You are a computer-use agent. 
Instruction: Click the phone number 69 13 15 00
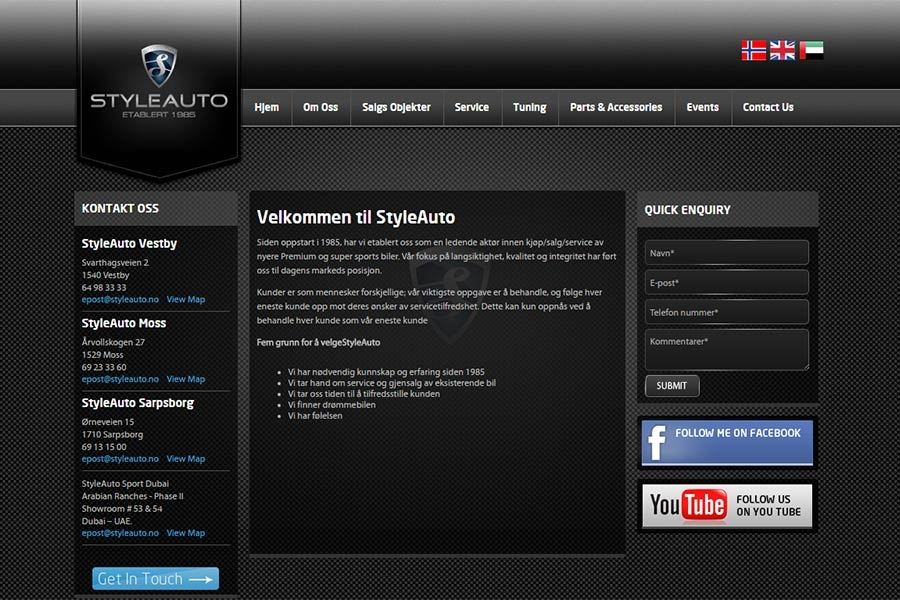(x=104, y=447)
